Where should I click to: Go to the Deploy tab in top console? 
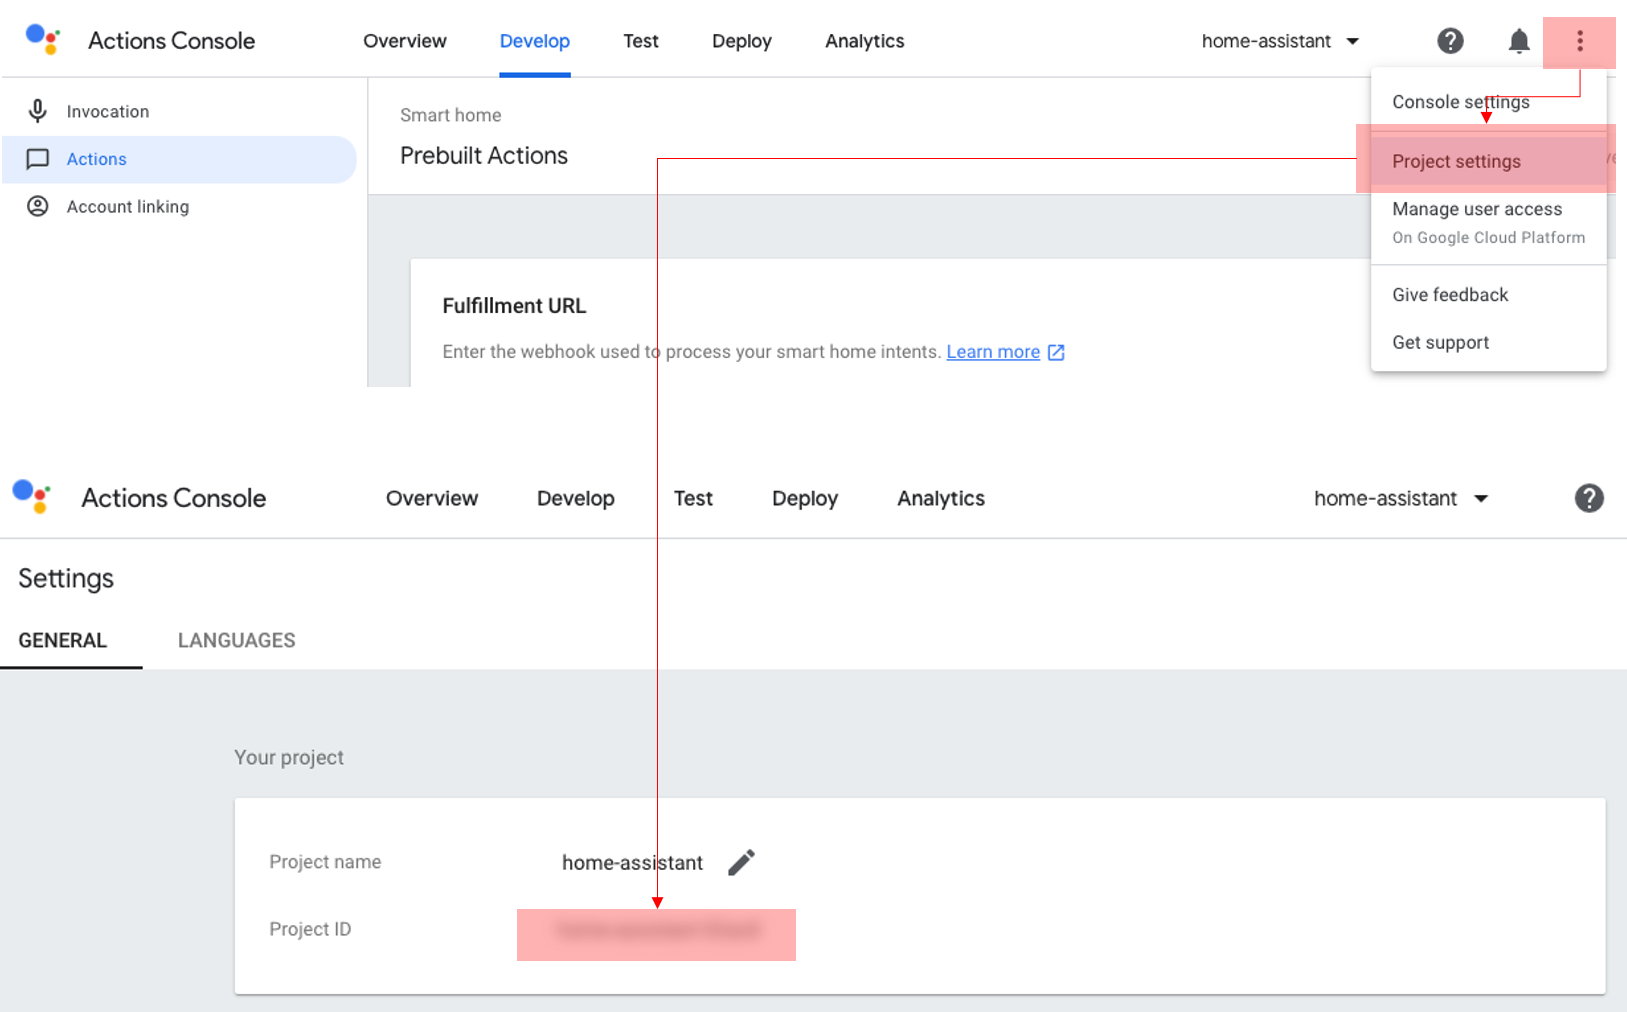click(x=742, y=41)
